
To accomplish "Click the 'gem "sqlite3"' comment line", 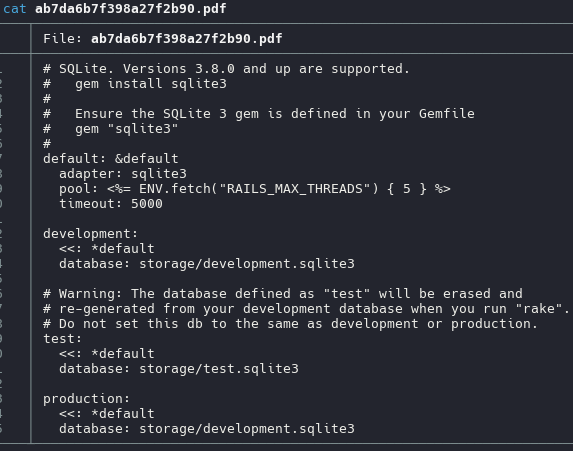I will point(110,129).
